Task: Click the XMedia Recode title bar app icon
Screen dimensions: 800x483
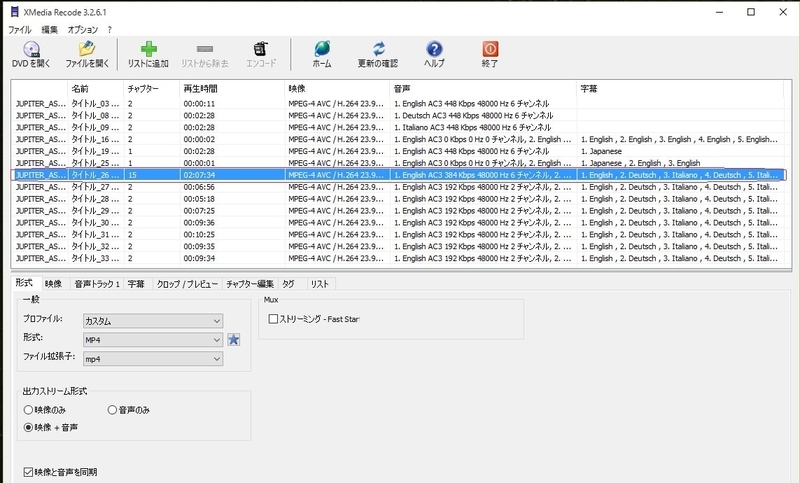Action: [x=14, y=12]
